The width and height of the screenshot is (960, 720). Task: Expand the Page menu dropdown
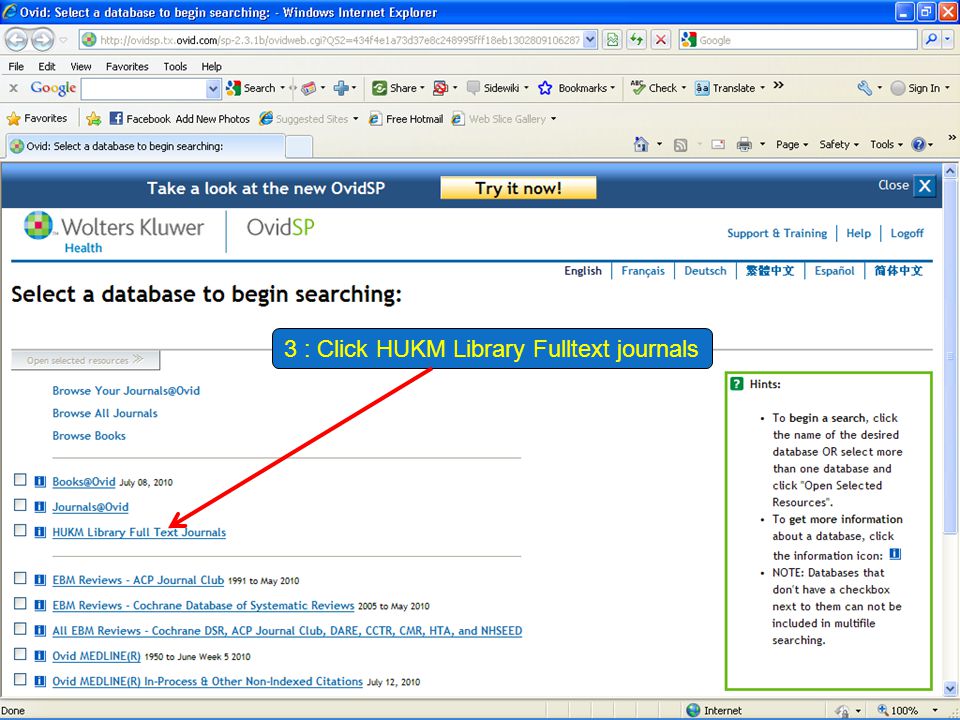tap(792, 144)
